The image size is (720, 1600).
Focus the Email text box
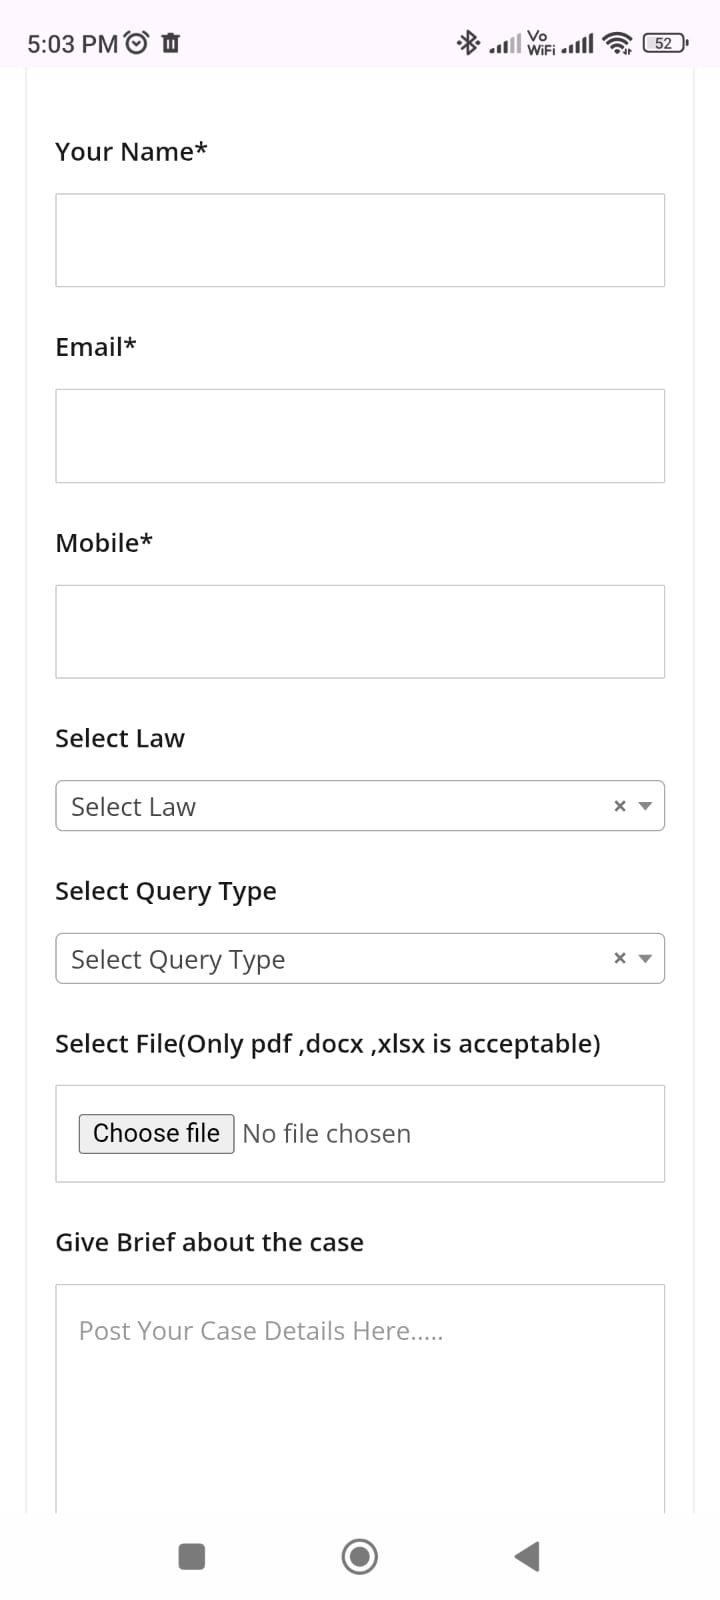(x=360, y=436)
